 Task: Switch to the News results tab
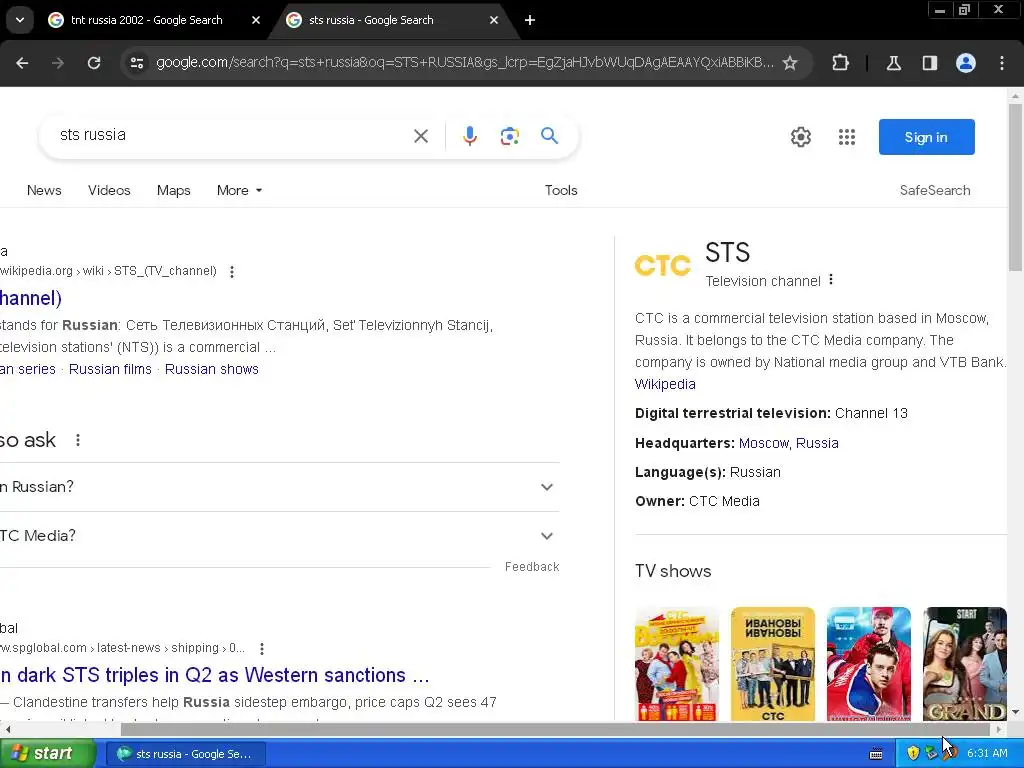pyautogui.click(x=44, y=190)
